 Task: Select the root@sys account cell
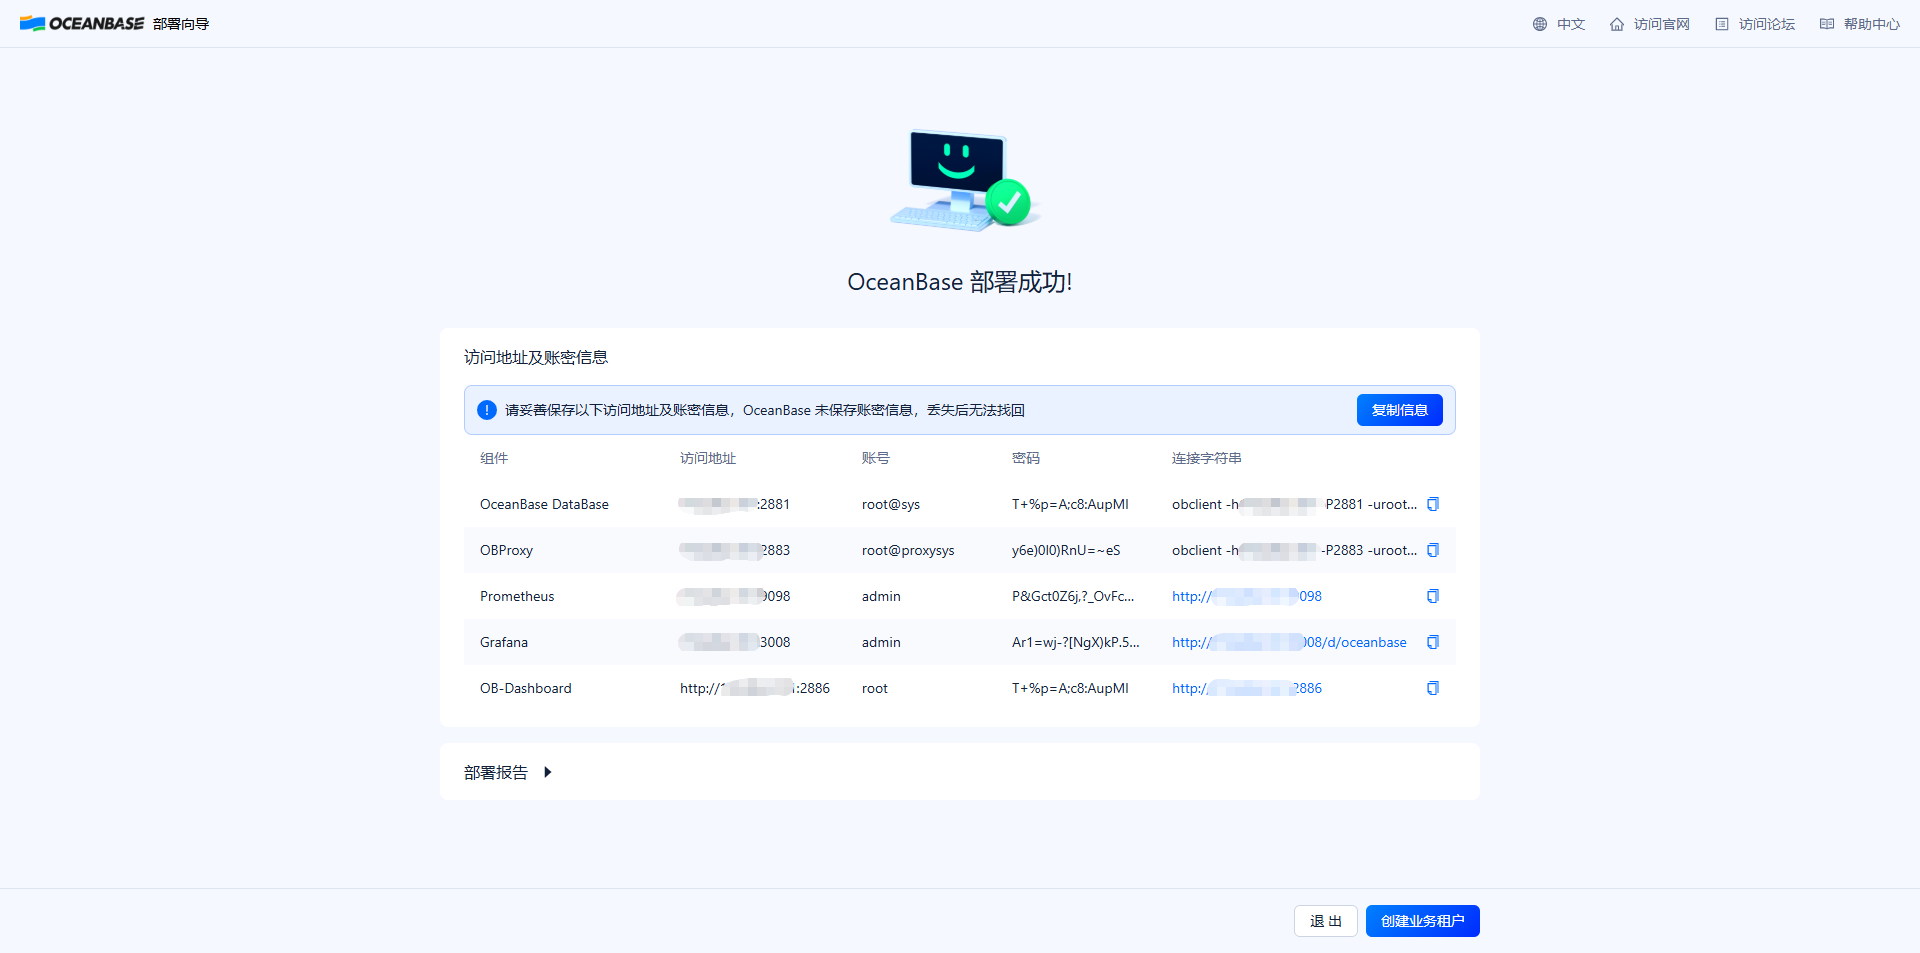(x=891, y=504)
